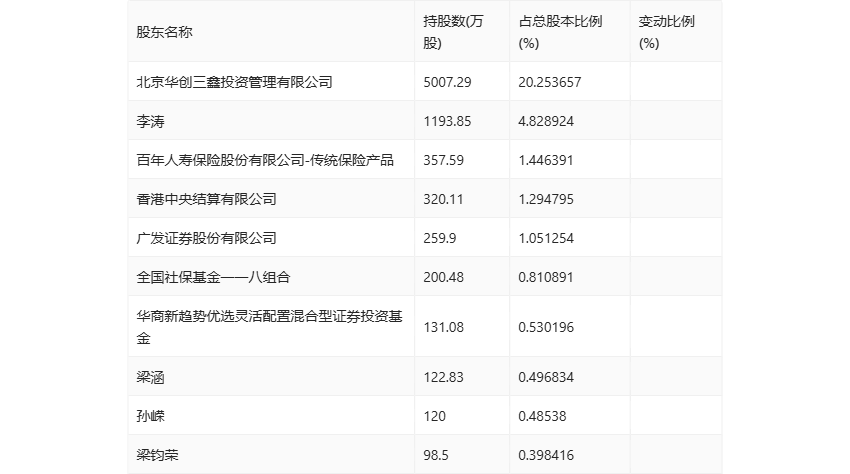The height and width of the screenshot is (474, 850).
Task: Click shareholder 北京华创三鑫投资管理有限公司
Action: coord(234,82)
